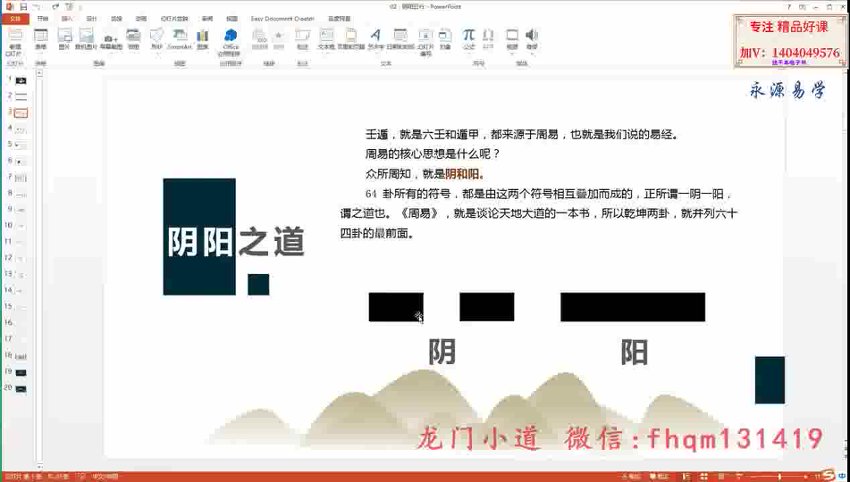Click the highlighted text 阴和阳
This screenshot has width=850, height=482.
(464, 174)
